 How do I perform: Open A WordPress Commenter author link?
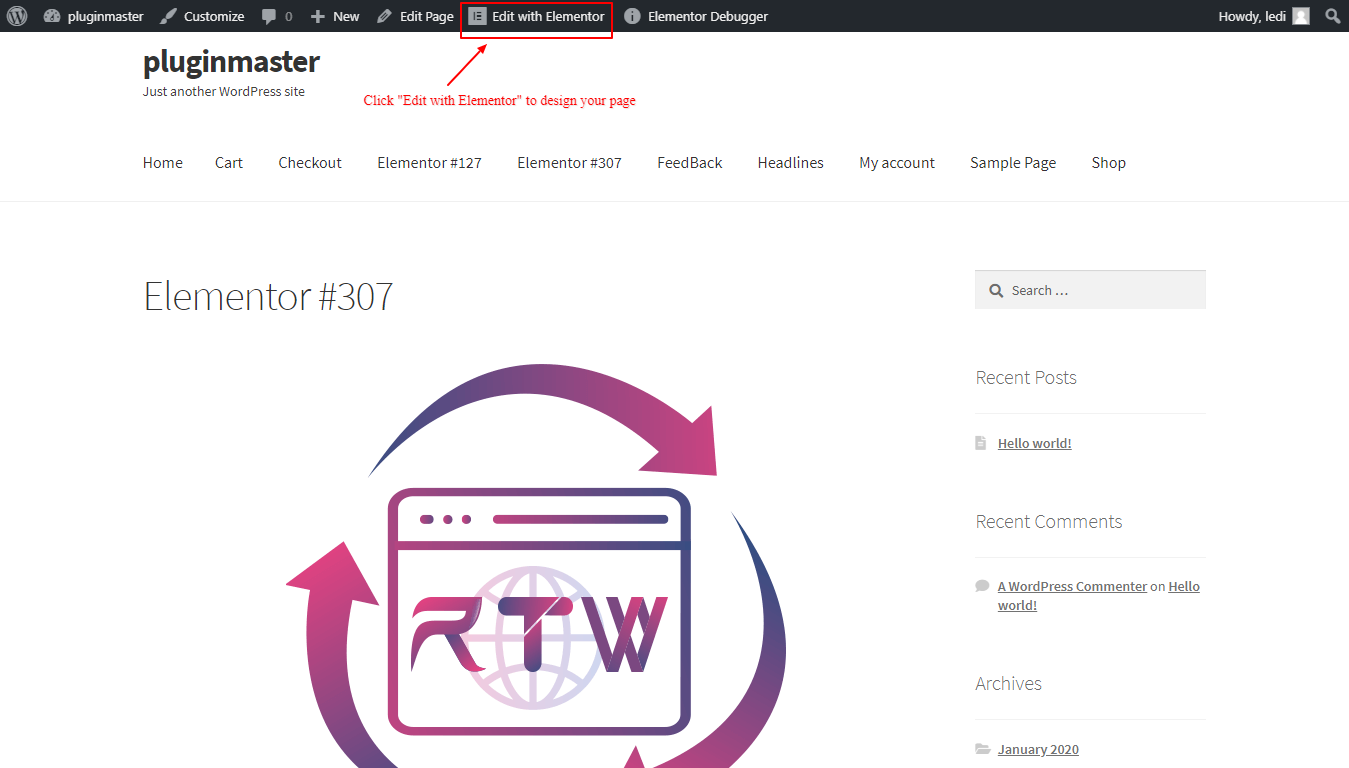(1072, 586)
